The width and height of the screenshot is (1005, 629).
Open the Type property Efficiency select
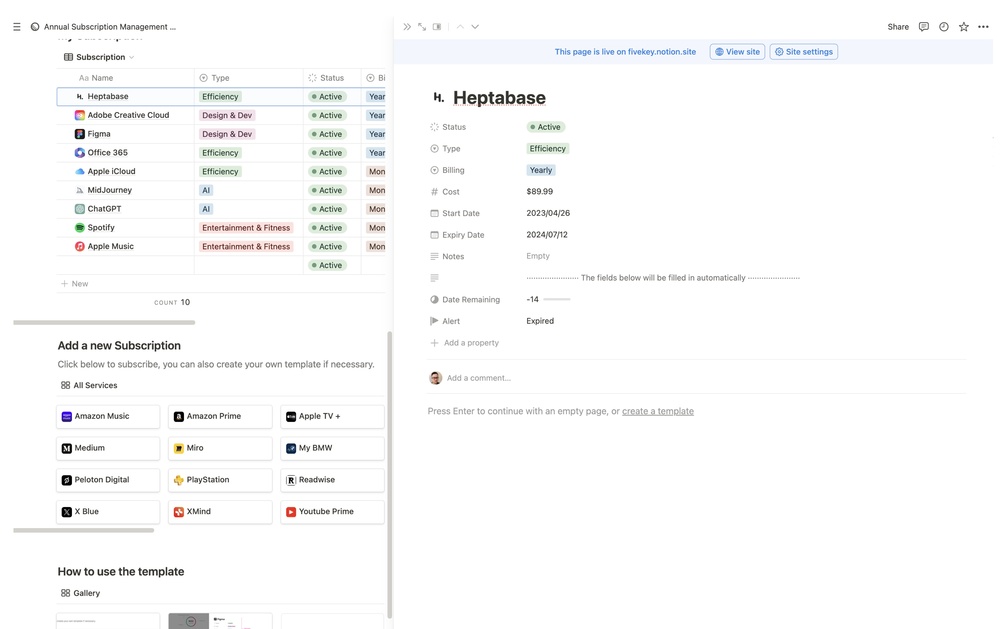pos(547,149)
